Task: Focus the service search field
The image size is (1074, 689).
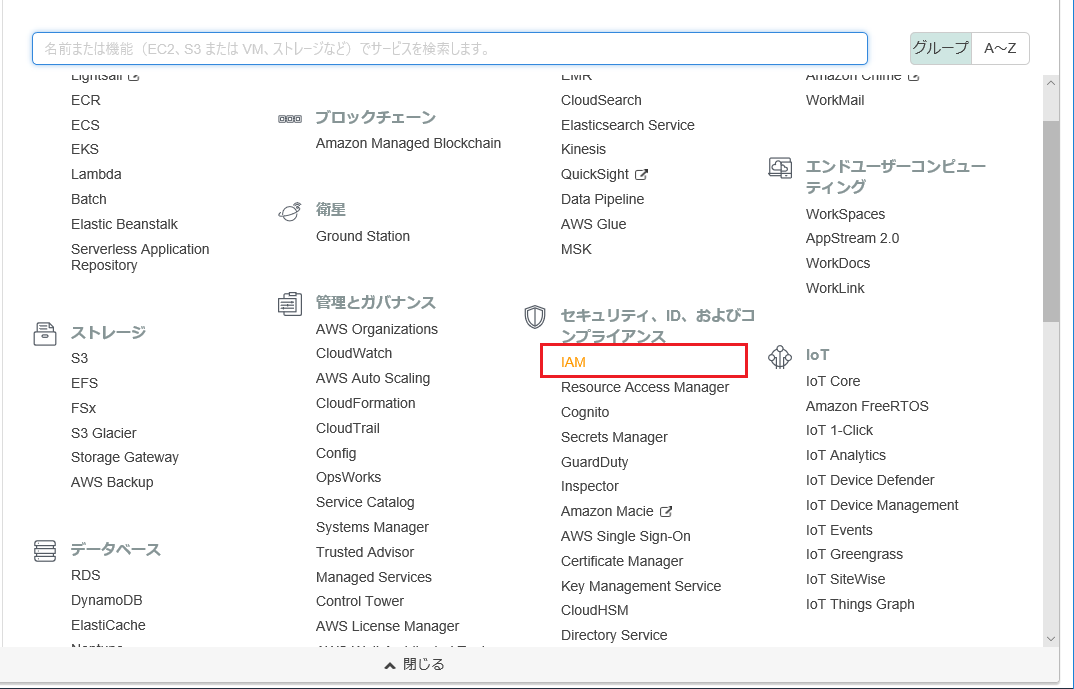Action: click(x=450, y=49)
